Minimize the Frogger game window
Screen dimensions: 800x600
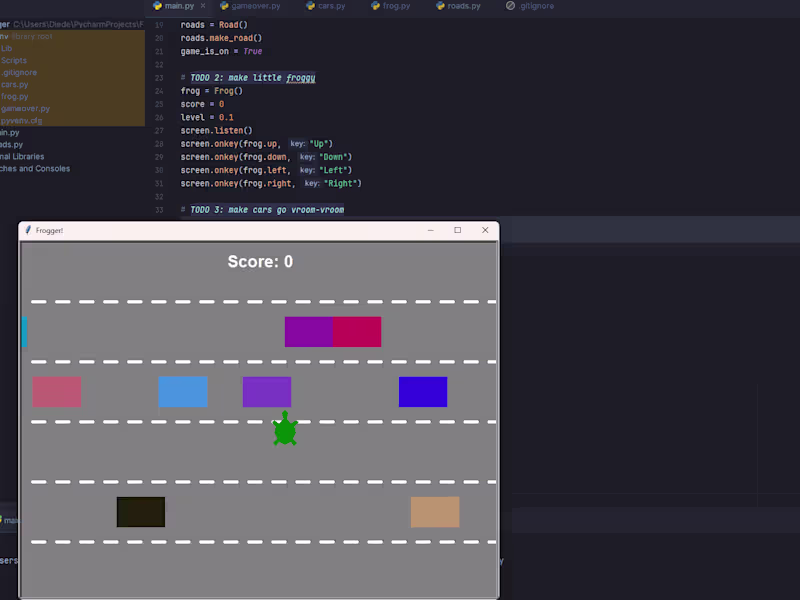pyautogui.click(x=430, y=230)
